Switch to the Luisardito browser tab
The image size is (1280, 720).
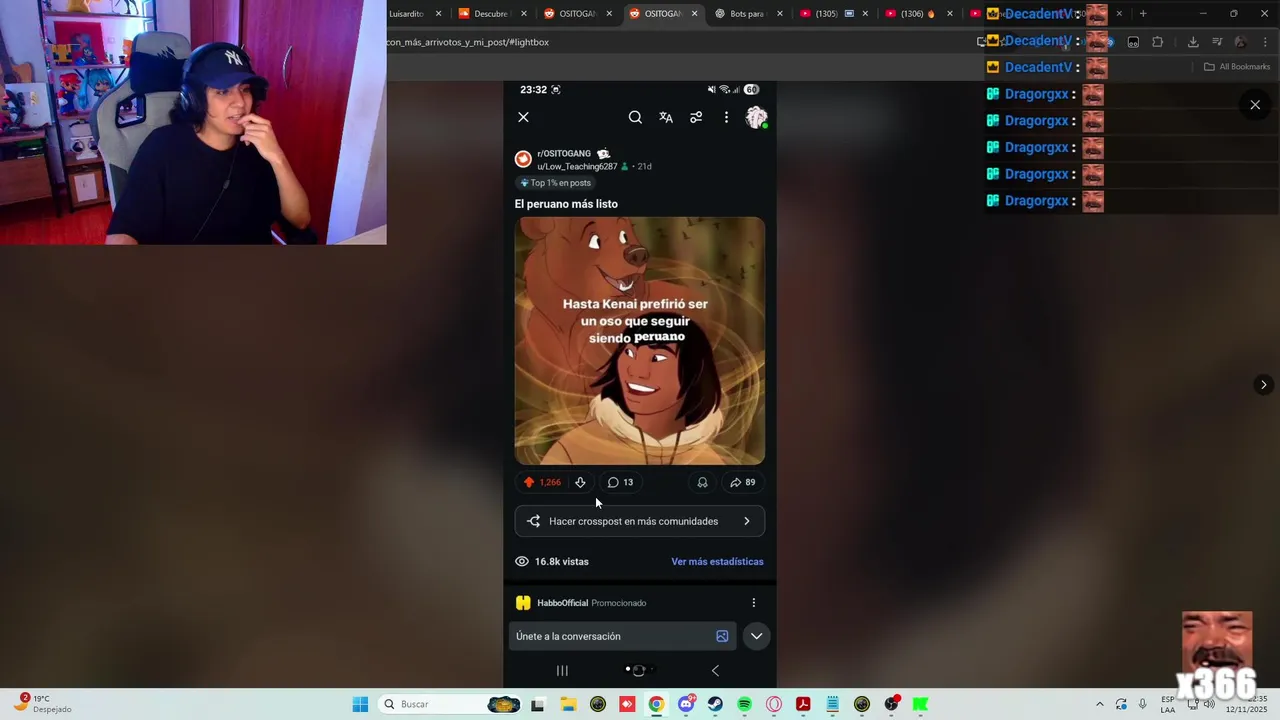pos(406,14)
